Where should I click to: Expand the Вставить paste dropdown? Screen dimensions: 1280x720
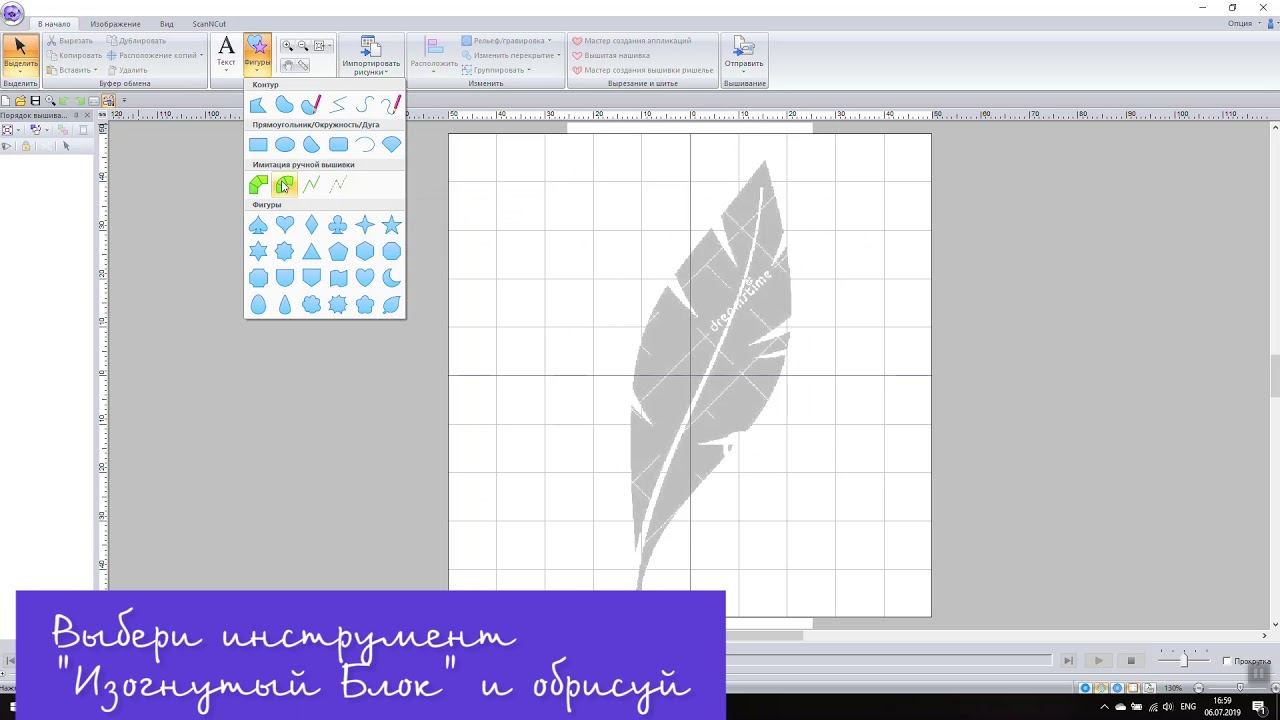(x=71, y=70)
